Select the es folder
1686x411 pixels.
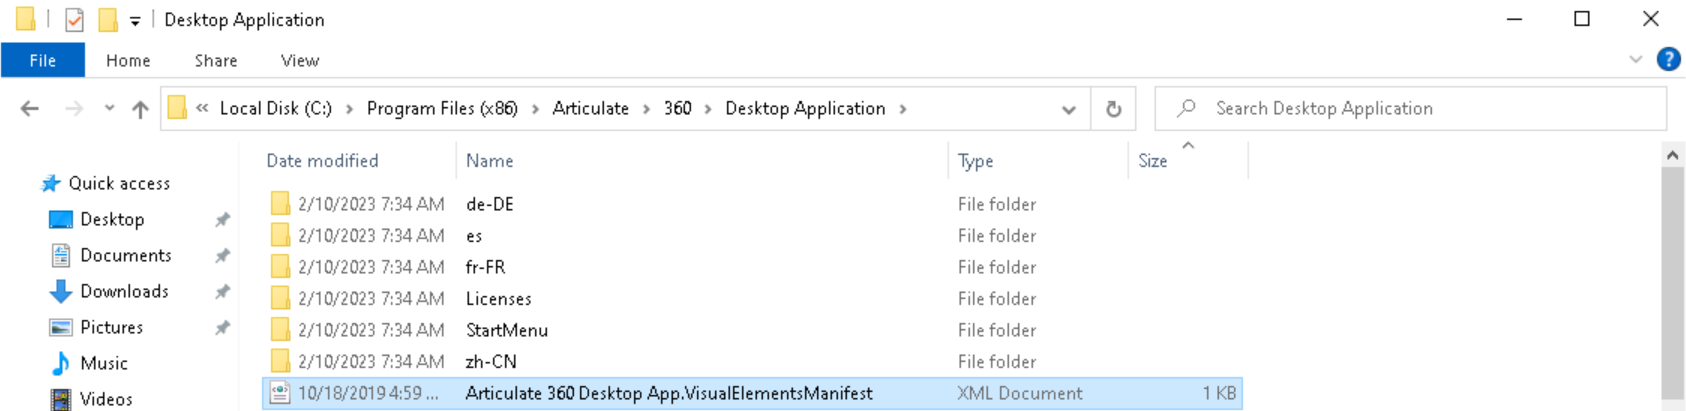(x=474, y=236)
